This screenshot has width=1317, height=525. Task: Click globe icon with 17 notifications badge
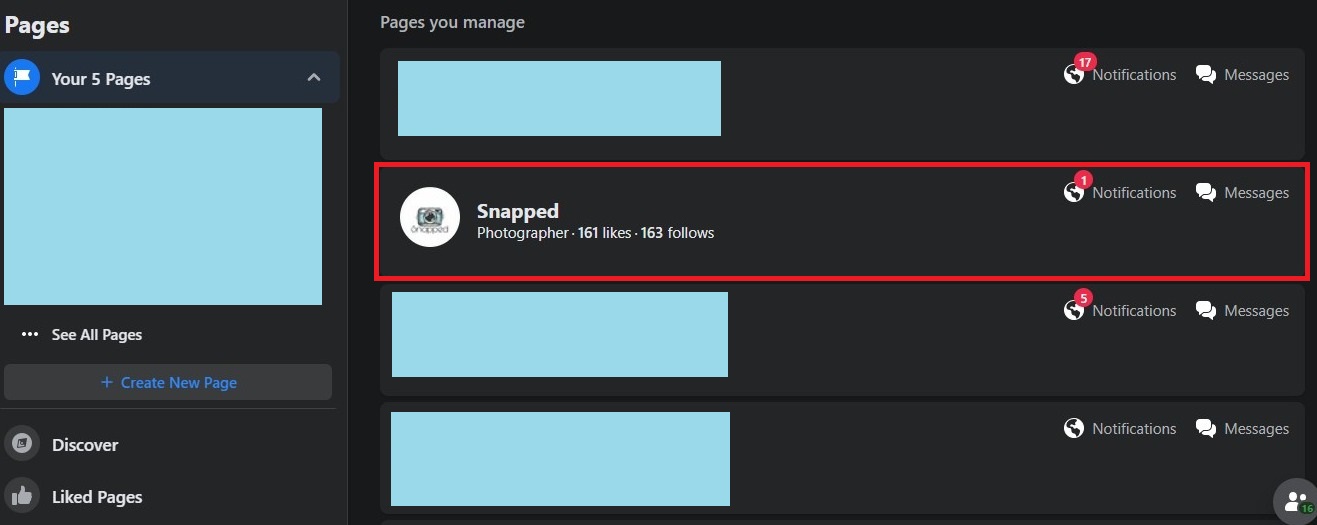(1074, 75)
